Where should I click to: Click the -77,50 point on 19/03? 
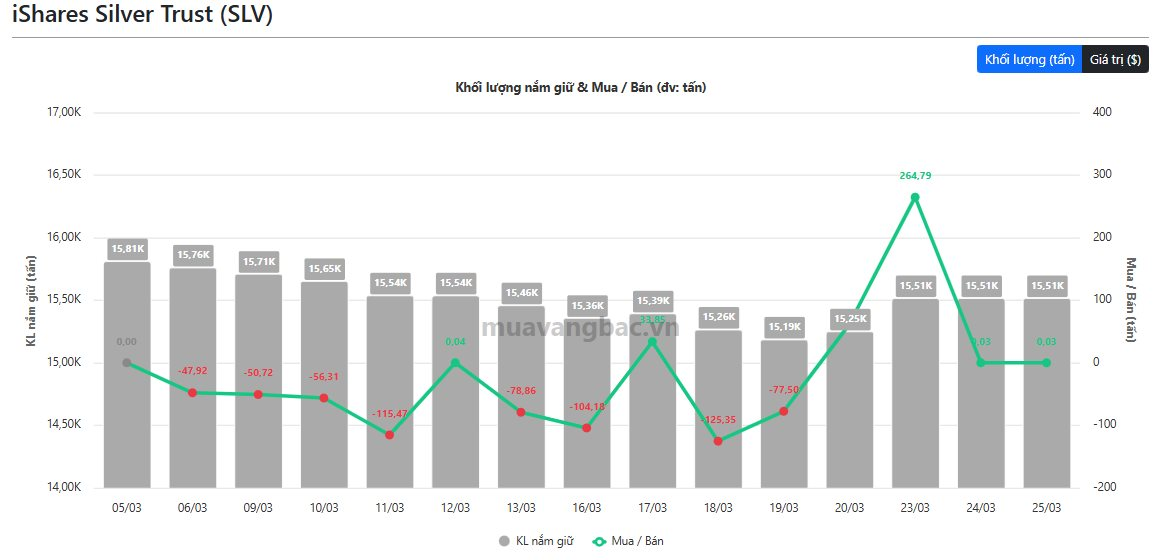(x=784, y=411)
